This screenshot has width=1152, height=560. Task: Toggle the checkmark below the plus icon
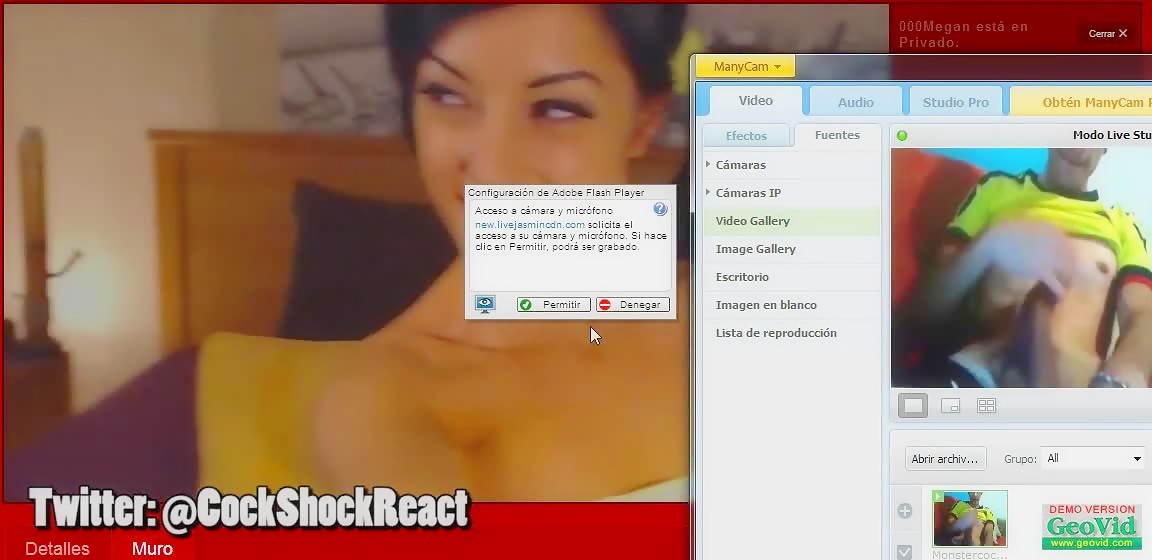pos(905,551)
